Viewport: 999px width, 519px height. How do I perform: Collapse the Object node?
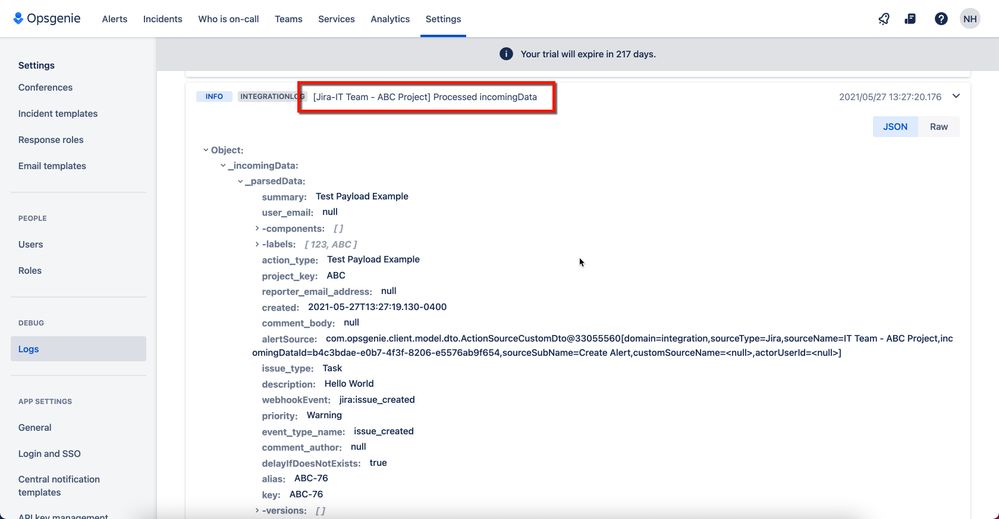tap(206, 150)
